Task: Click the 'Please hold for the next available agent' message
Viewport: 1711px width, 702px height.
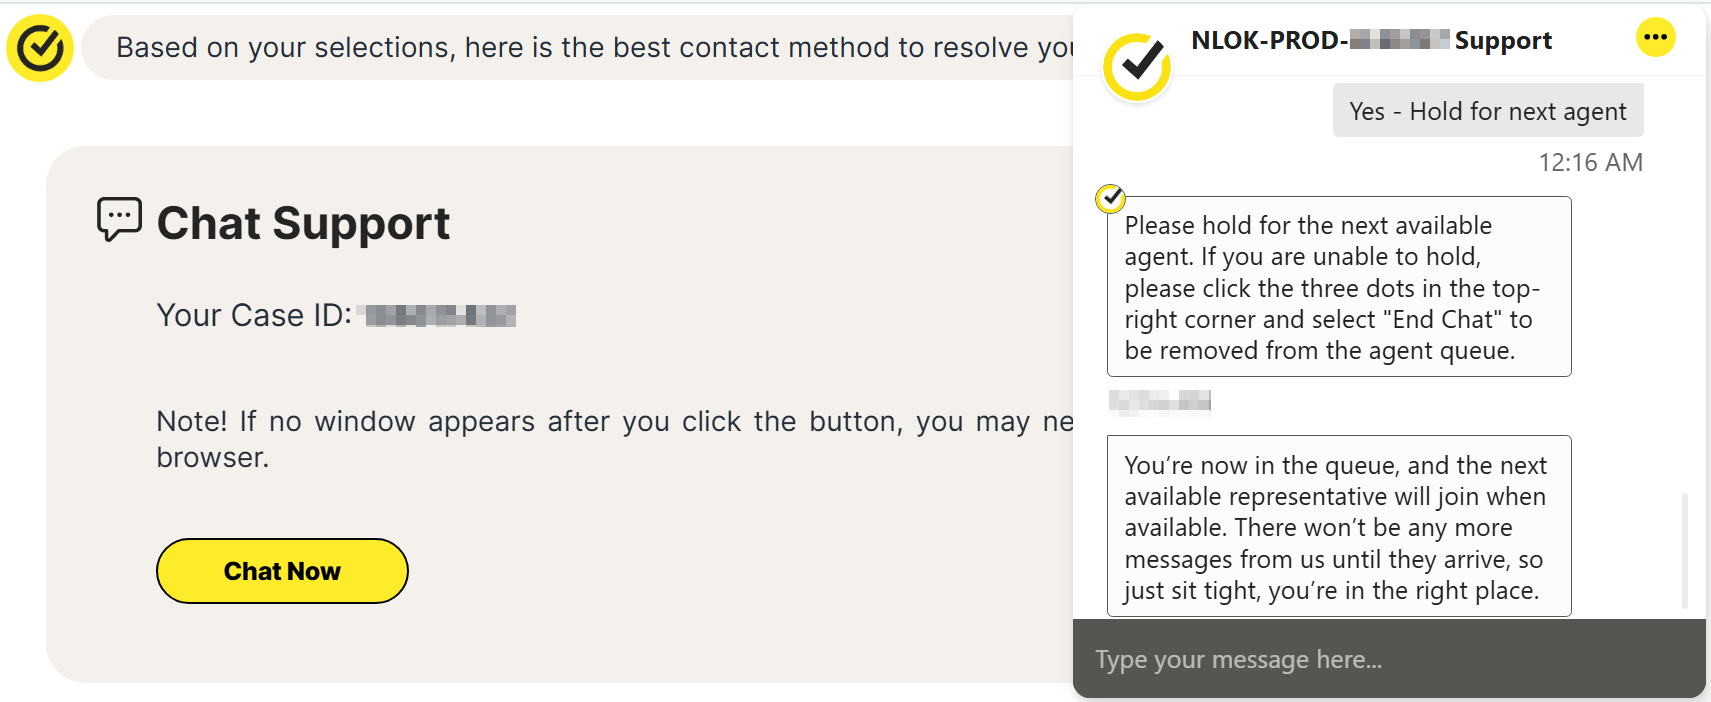Action: point(1339,287)
